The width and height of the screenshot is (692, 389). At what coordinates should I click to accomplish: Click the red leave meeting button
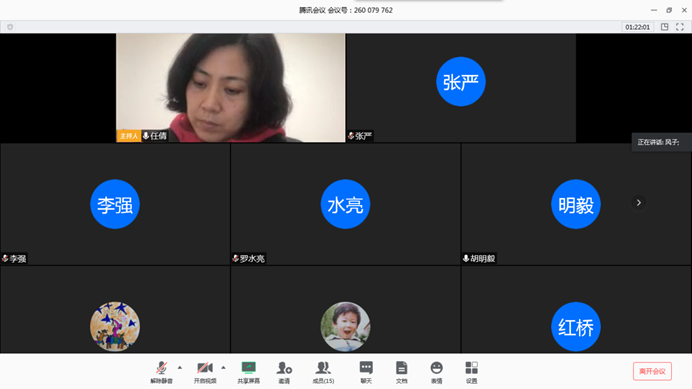pyautogui.click(x=652, y=371)
